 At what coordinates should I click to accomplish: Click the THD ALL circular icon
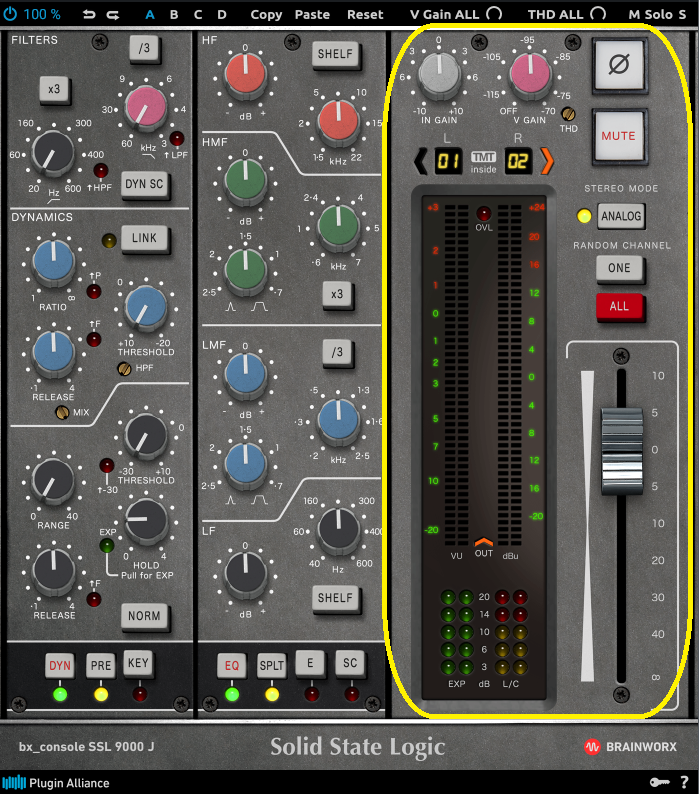[598, 14]
